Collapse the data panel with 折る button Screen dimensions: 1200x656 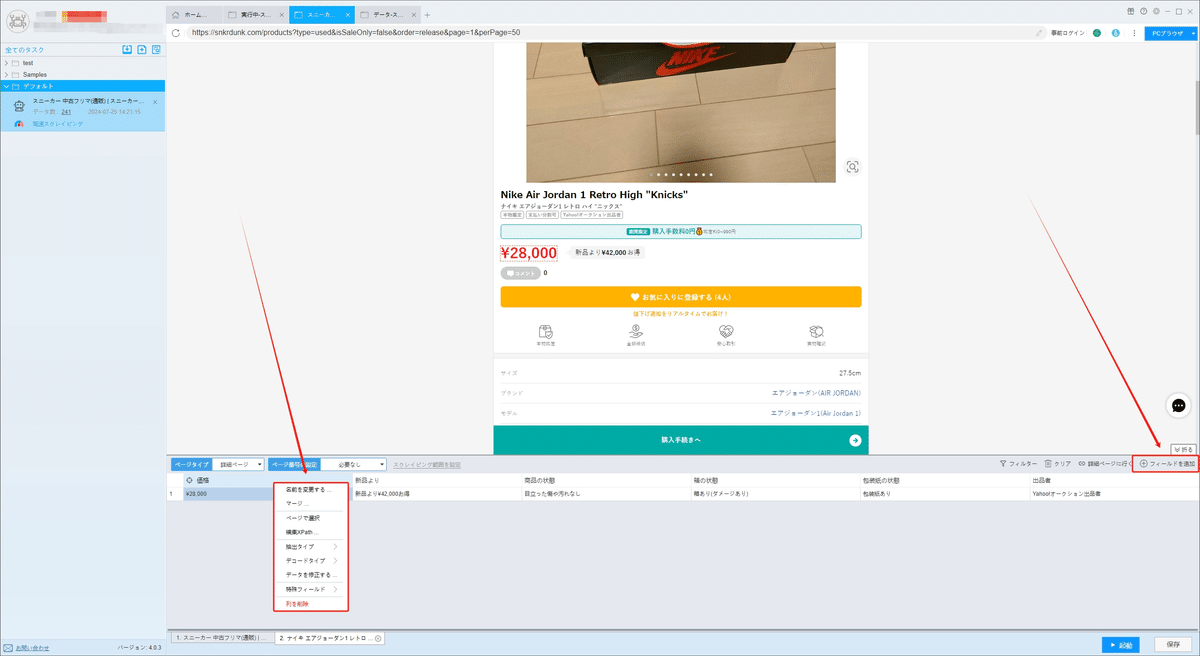tap(1184, 450)
